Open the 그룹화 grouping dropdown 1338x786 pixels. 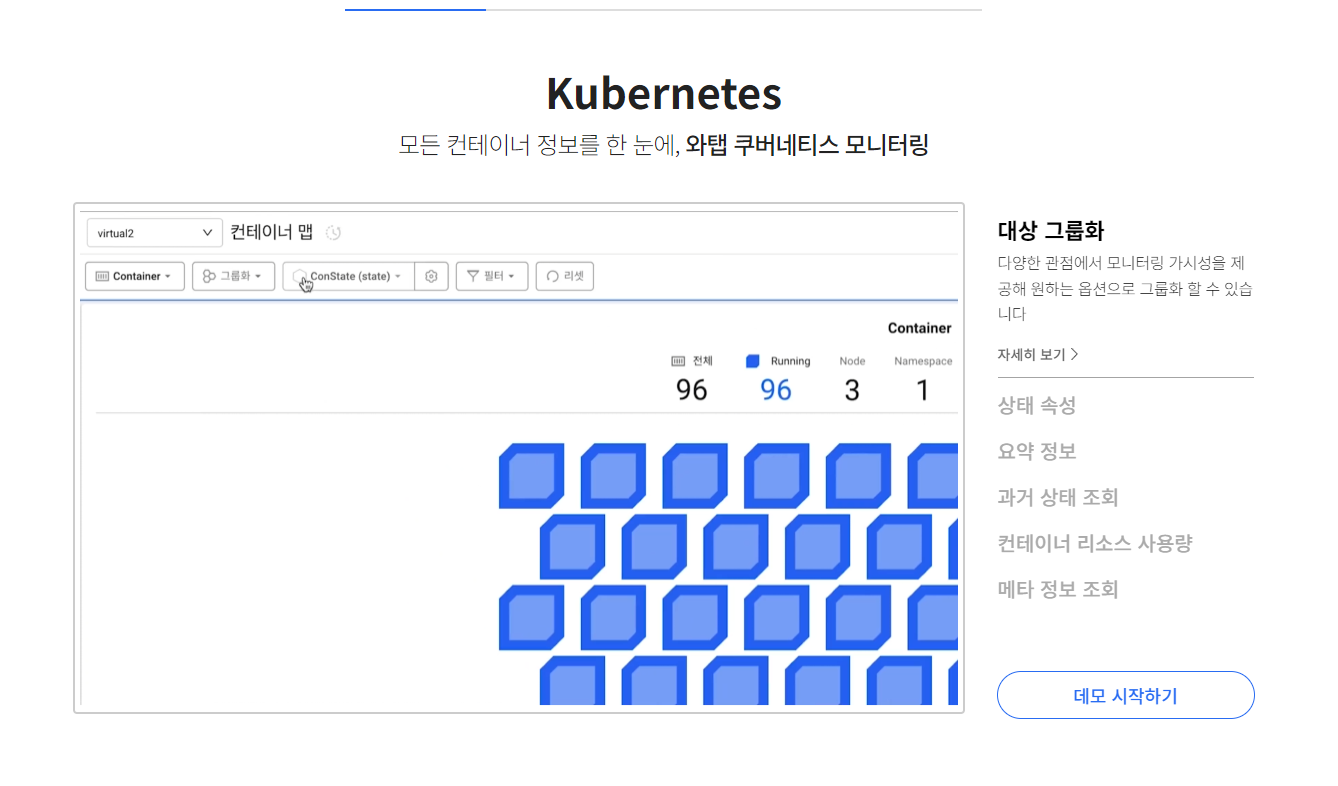233,276
